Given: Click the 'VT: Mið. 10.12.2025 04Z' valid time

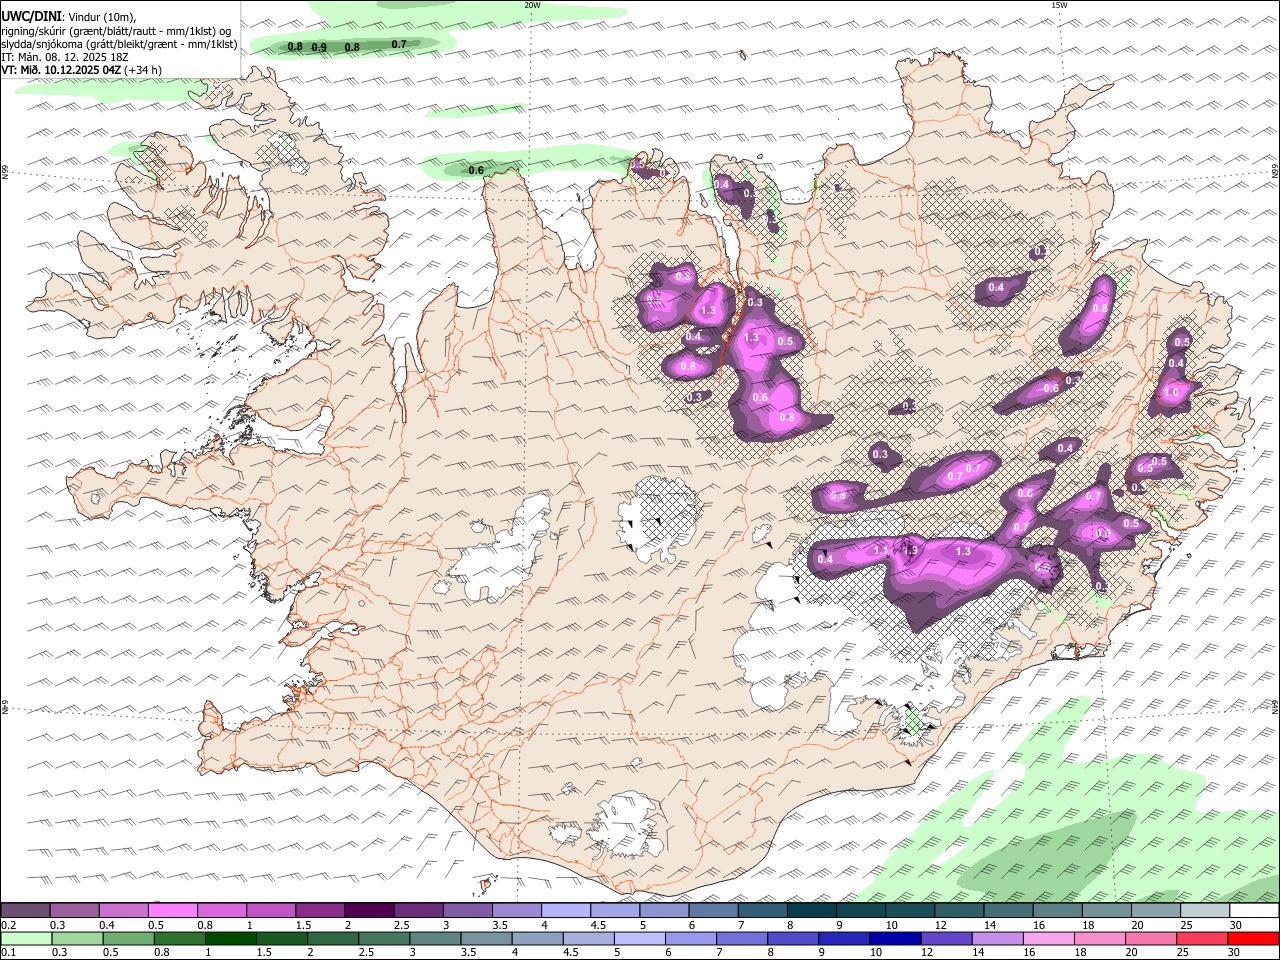Looking at the screenshot, I should tap(60, 70).
